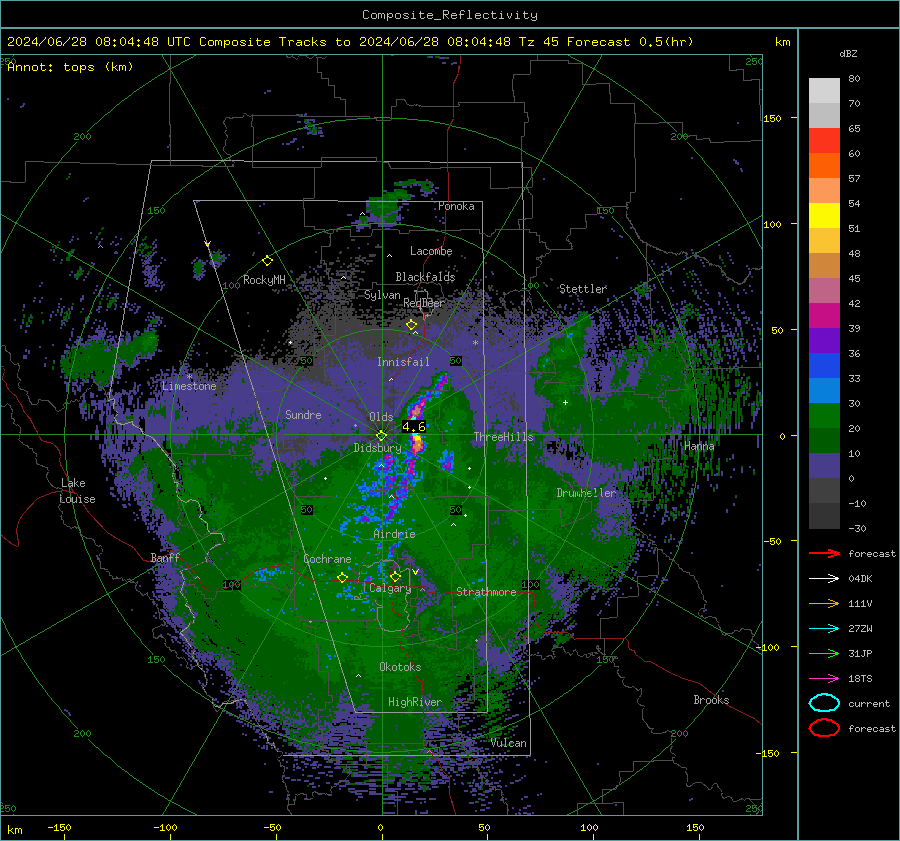
Task: Select the cyan 27ZW arrow icon
Action: (x=824, y=629)
